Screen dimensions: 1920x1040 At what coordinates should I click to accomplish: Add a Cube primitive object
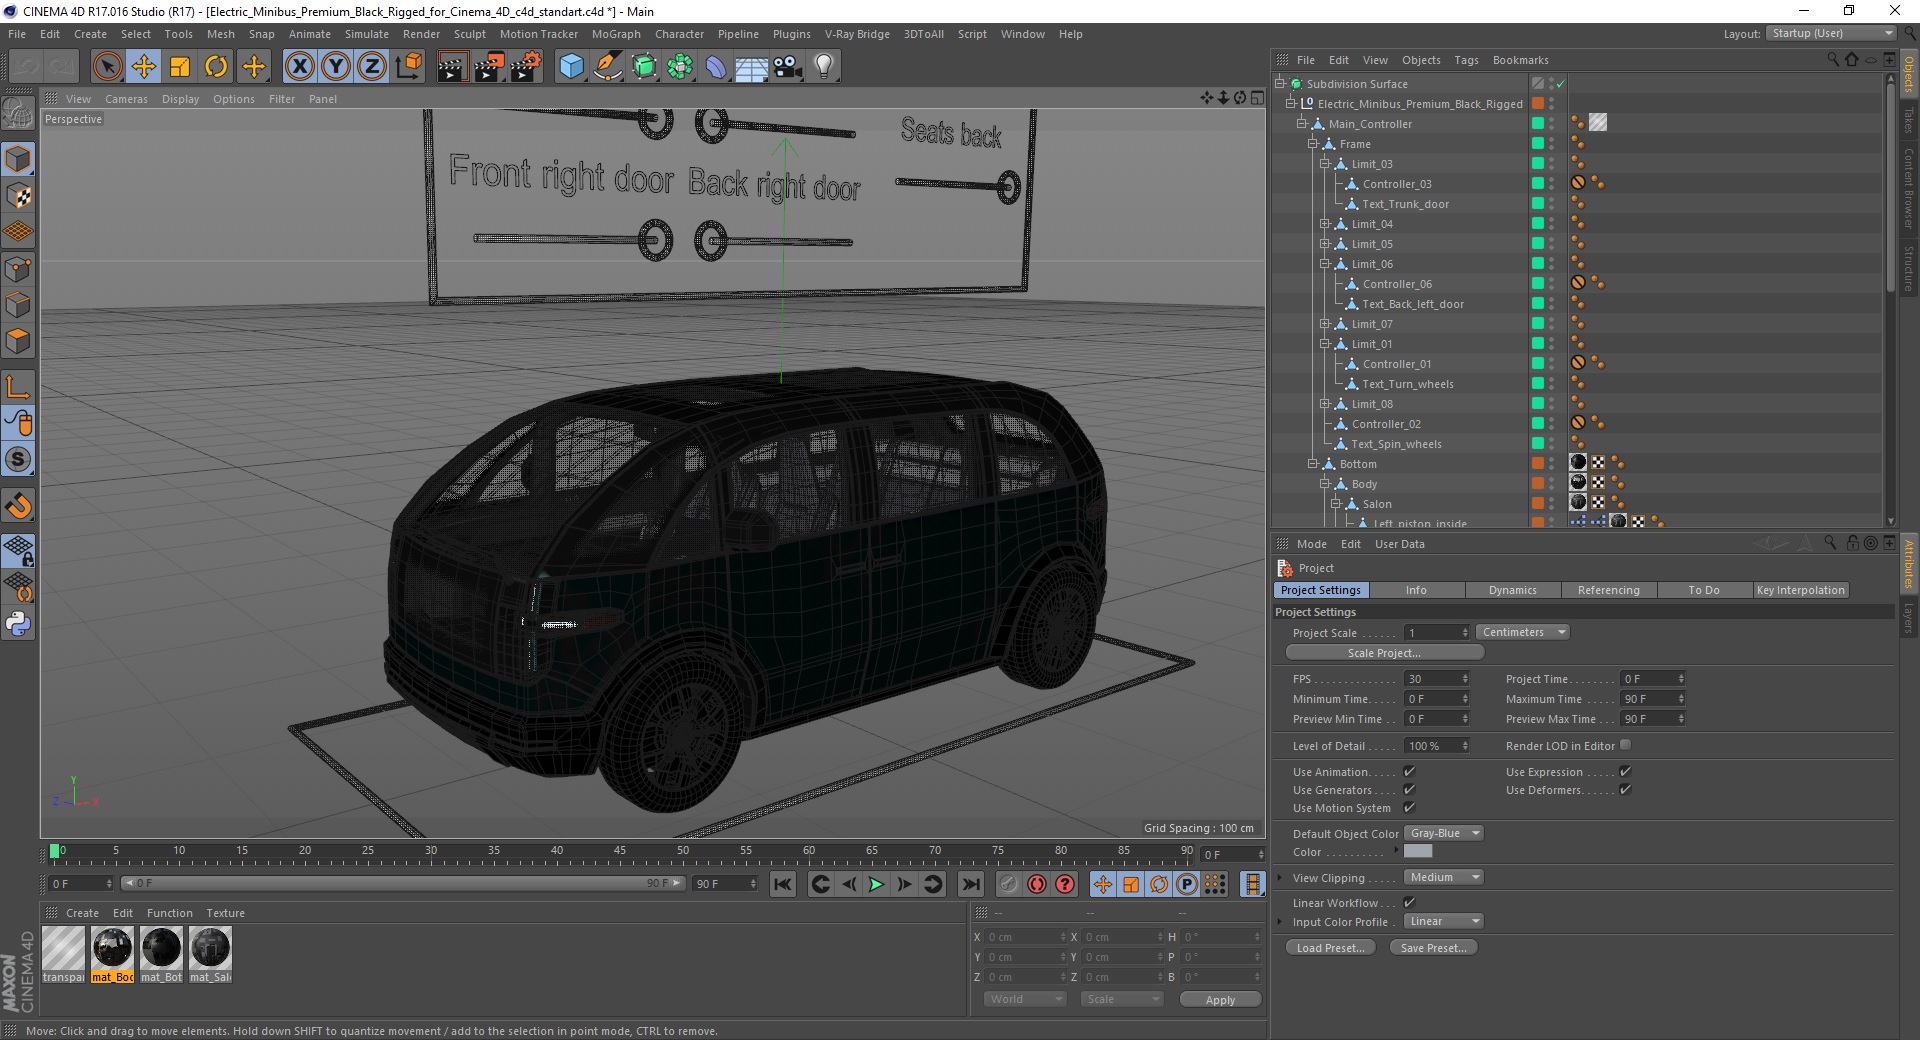(571, 67)
